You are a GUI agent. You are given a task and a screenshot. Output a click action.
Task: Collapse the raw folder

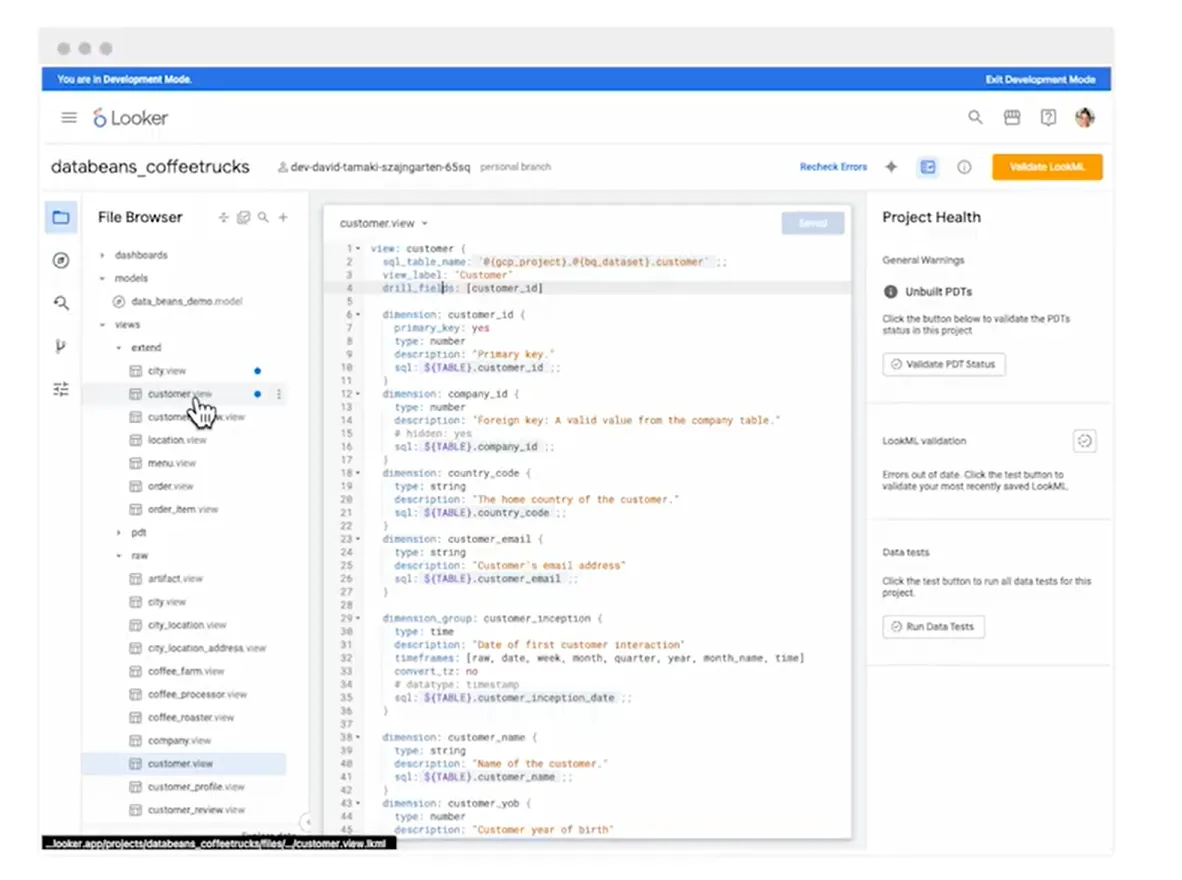point(119,556)
